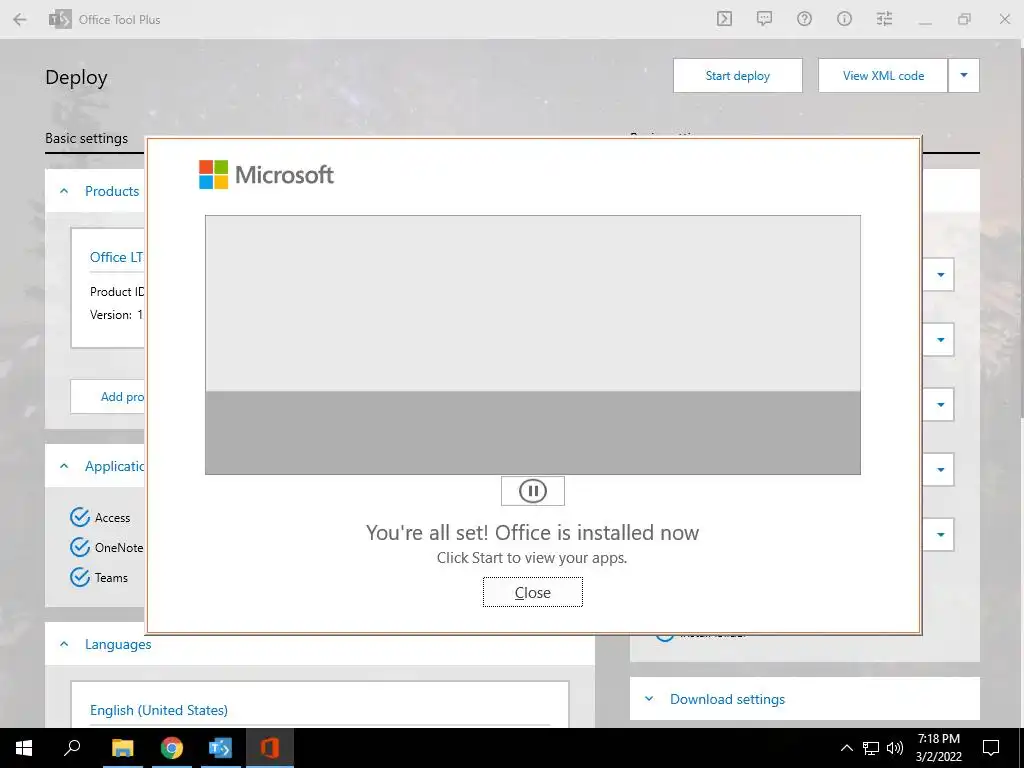The width and height of the screenshot is (1024, 768).
Task: Expand the View XML code dropdown arrow
Action: pos(963,76)
